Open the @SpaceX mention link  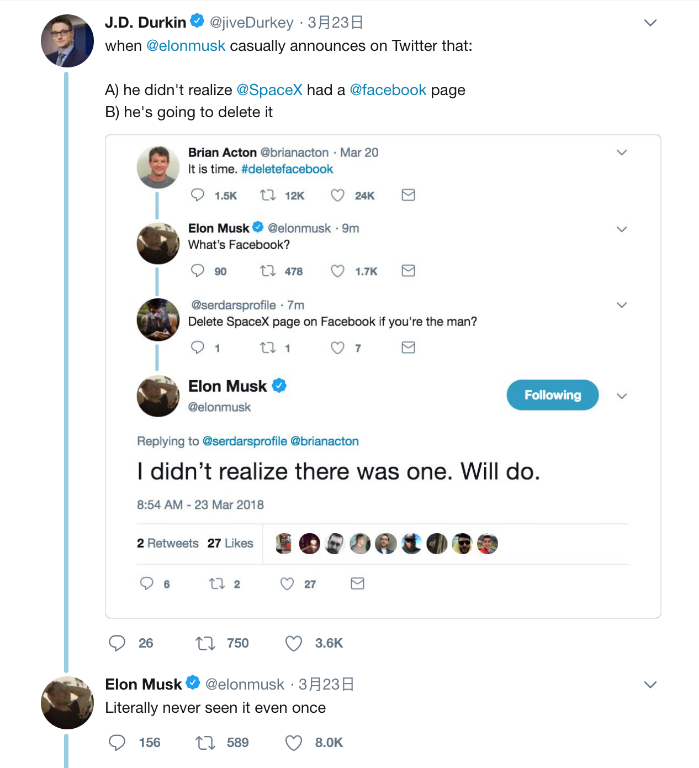(x=269, y=90)
